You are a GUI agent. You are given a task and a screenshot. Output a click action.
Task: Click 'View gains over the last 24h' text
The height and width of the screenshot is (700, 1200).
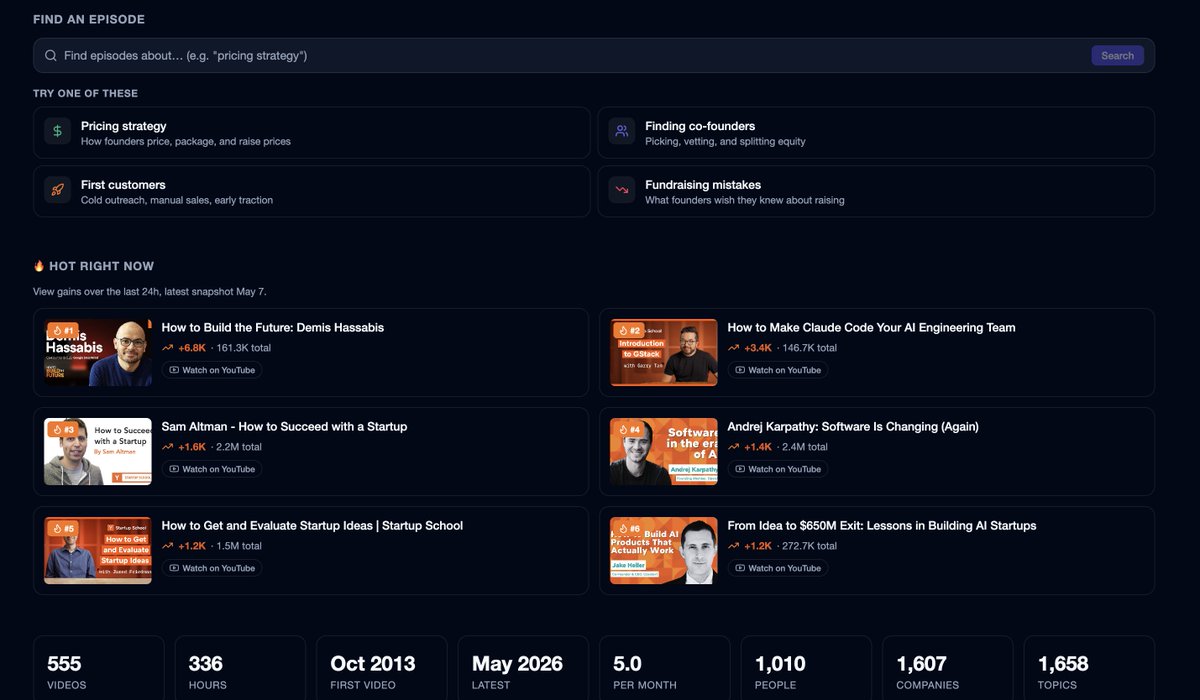150,292
